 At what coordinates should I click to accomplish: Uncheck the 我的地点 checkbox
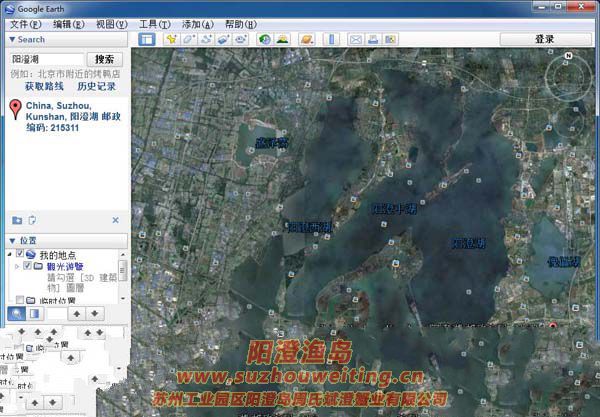click(x=20, y=255)
